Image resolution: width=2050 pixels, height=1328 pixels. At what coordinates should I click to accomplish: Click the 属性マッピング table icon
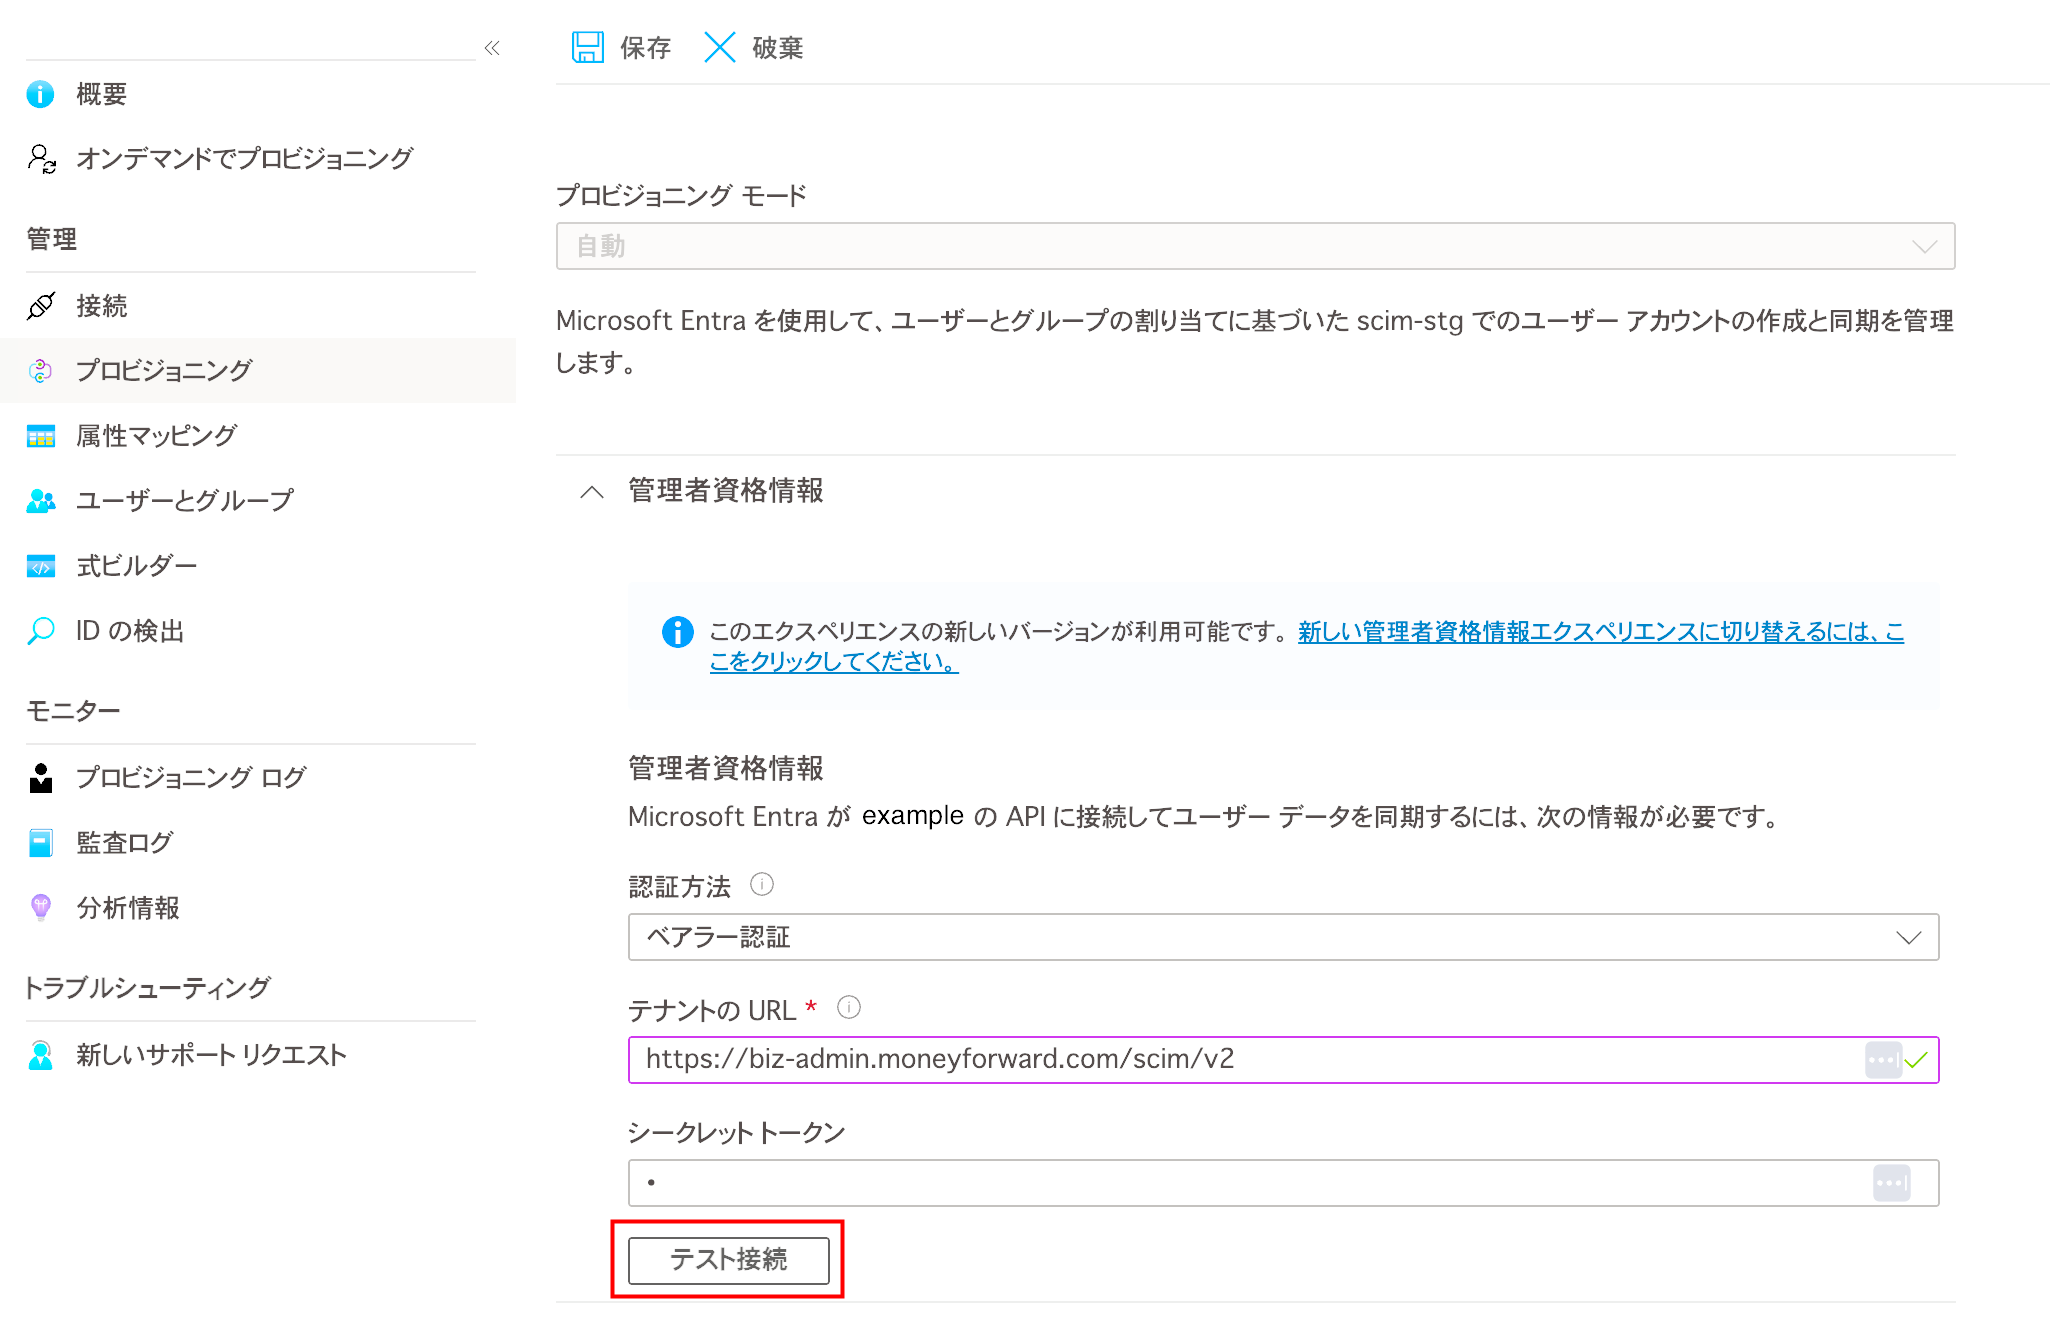tap(41, 436)
